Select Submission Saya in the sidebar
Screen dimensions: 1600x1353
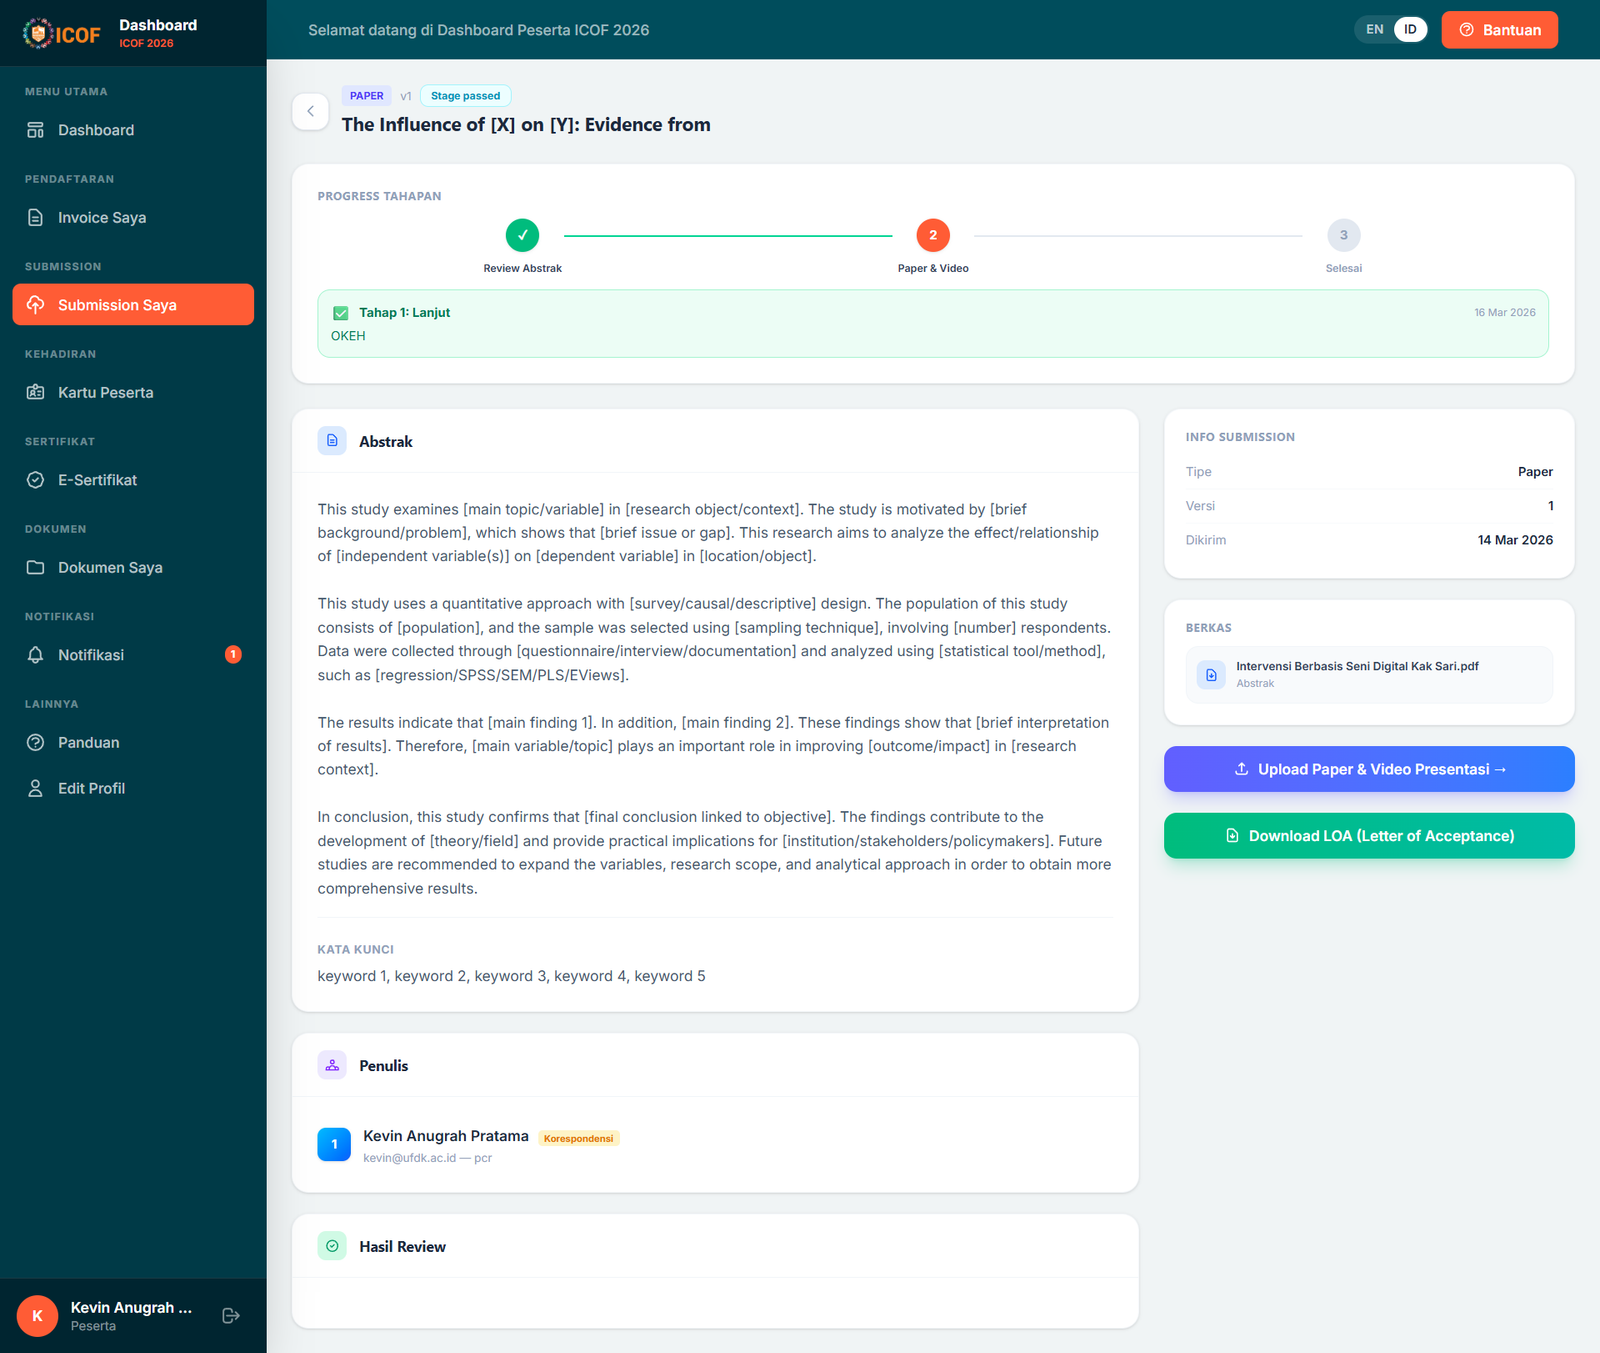point(117,305)
